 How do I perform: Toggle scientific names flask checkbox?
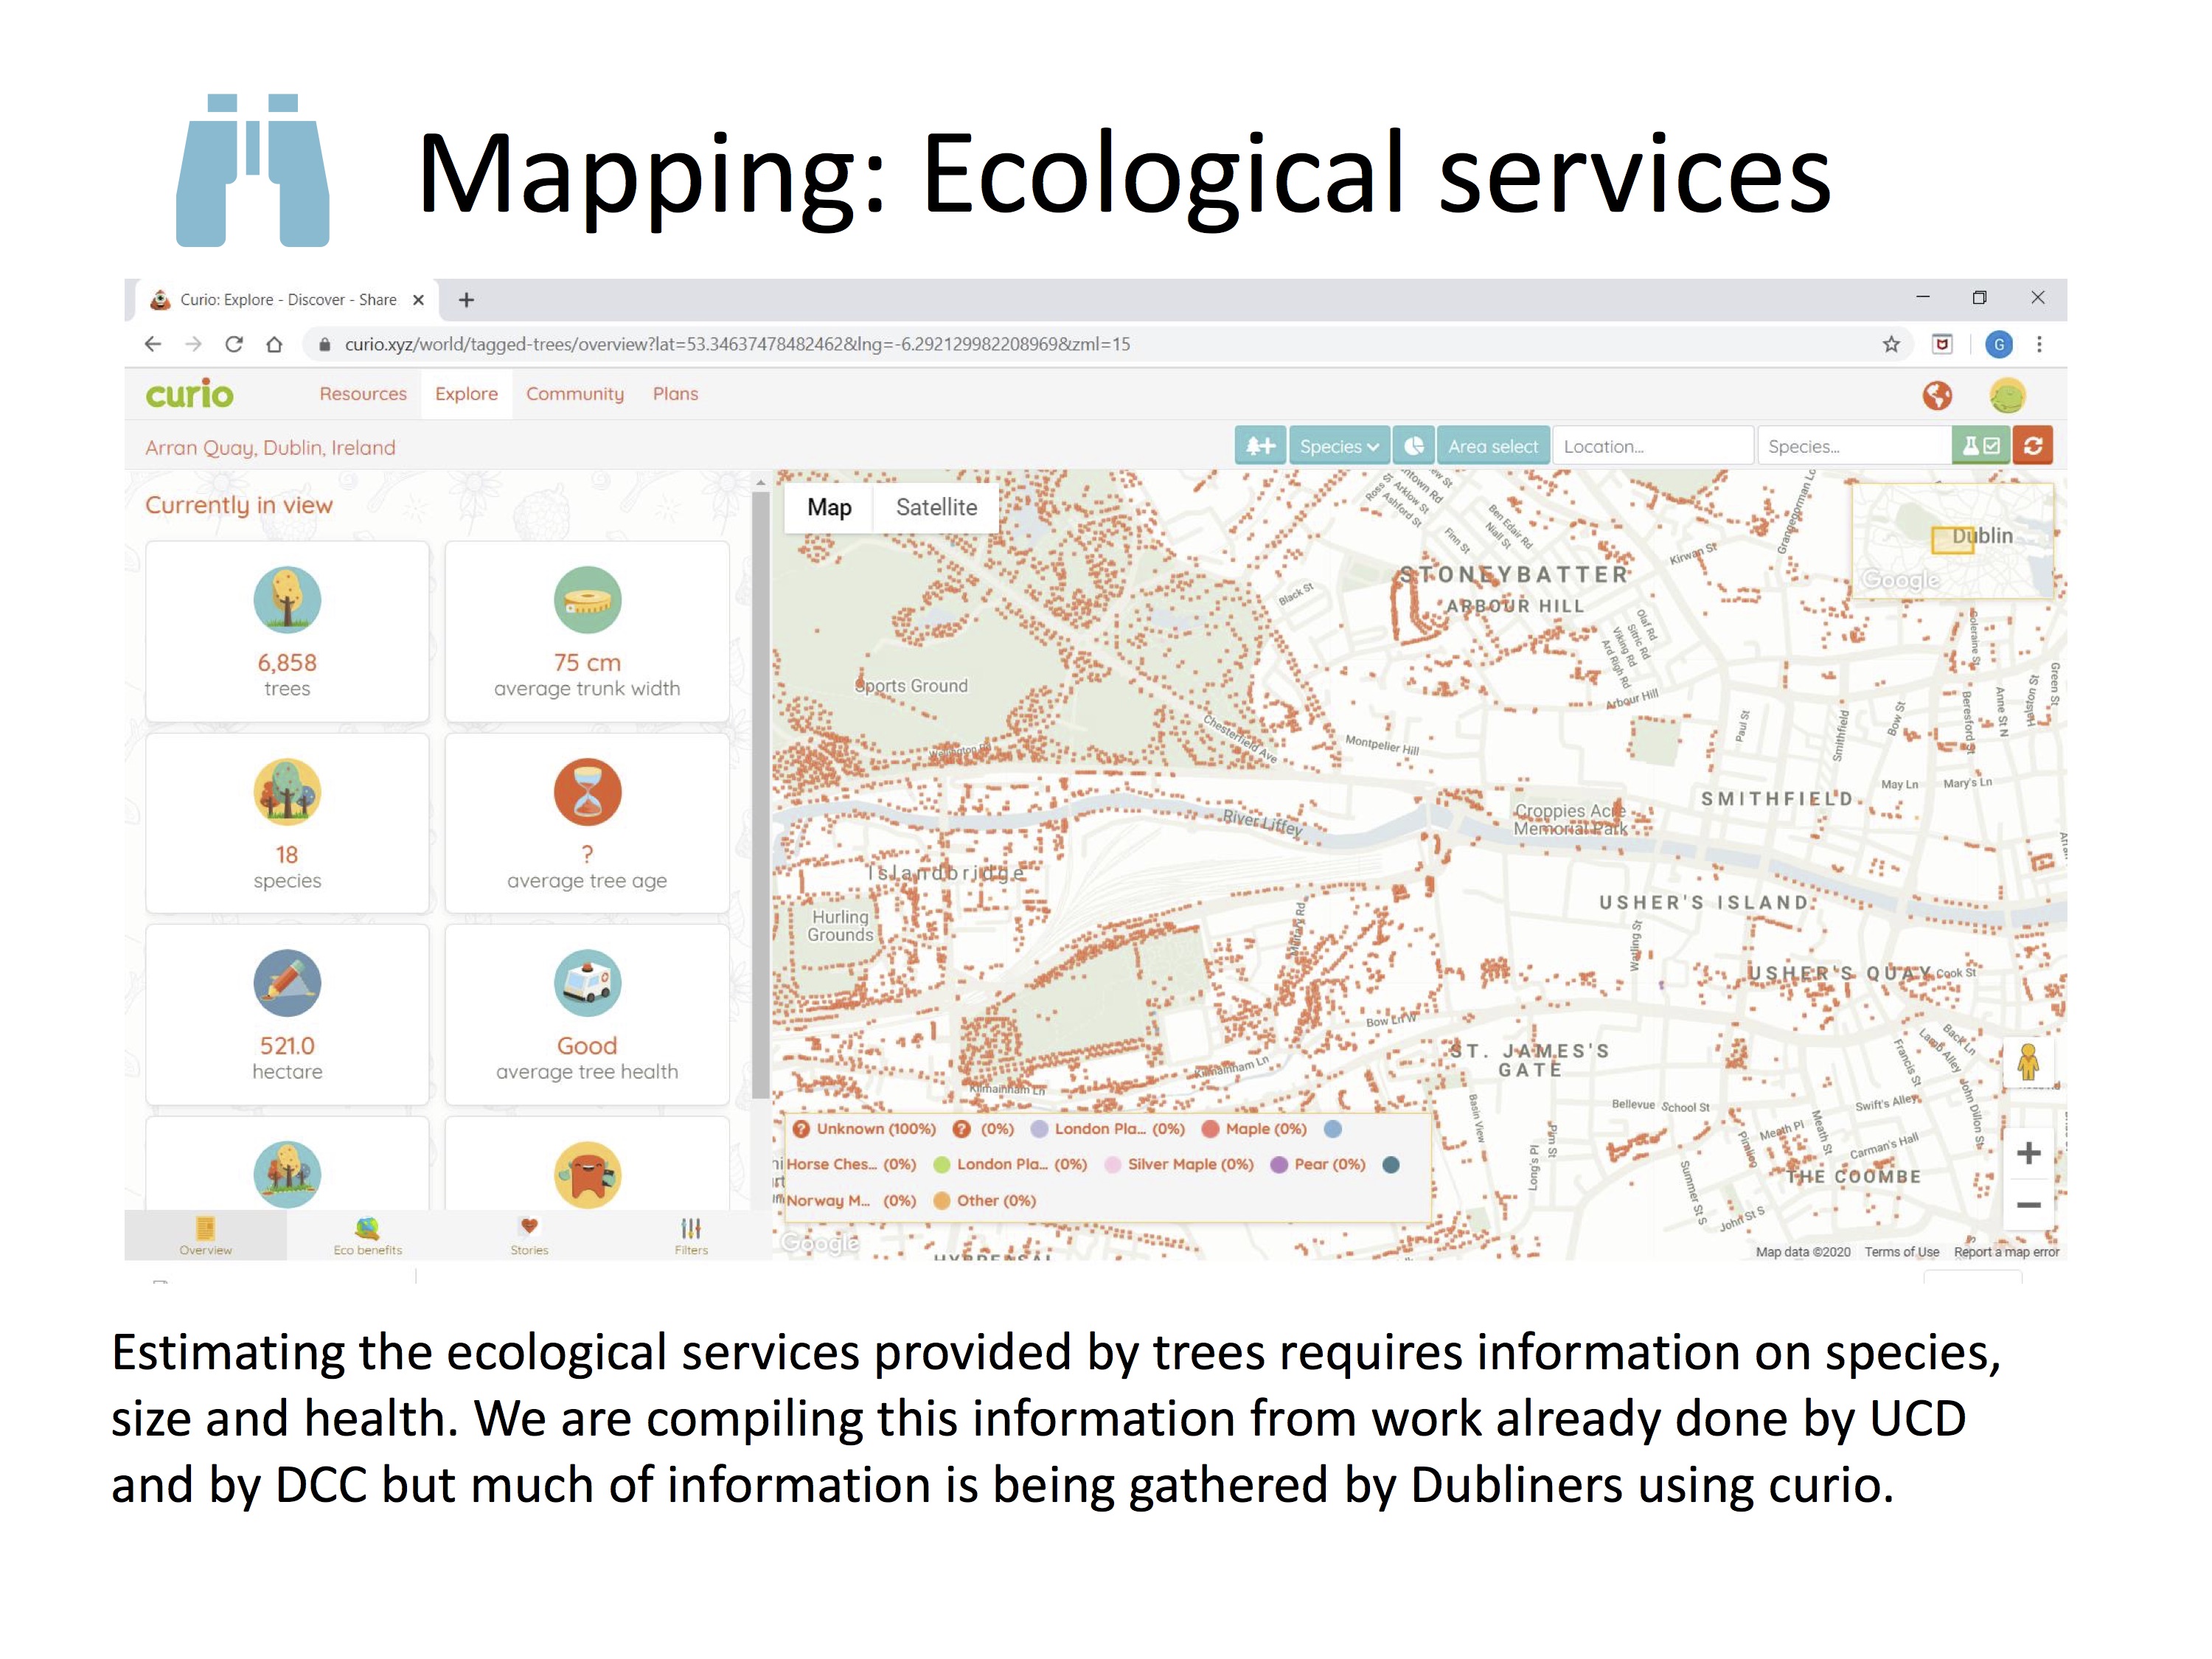click(1980, 446)
